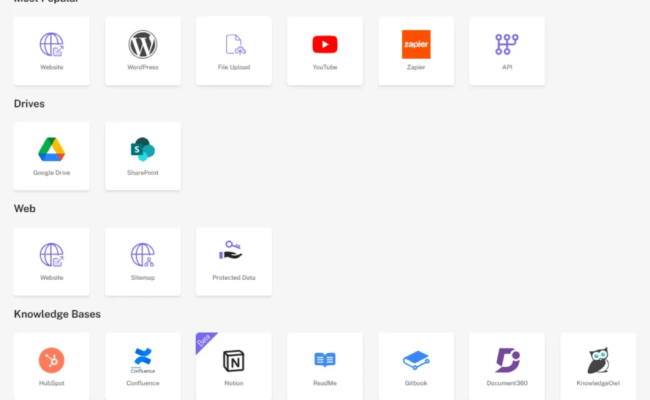This screenshot has width=650, height=400.
Task: Select the Notion beta integration
Action: pyautogui.click(x=234, y=366)
